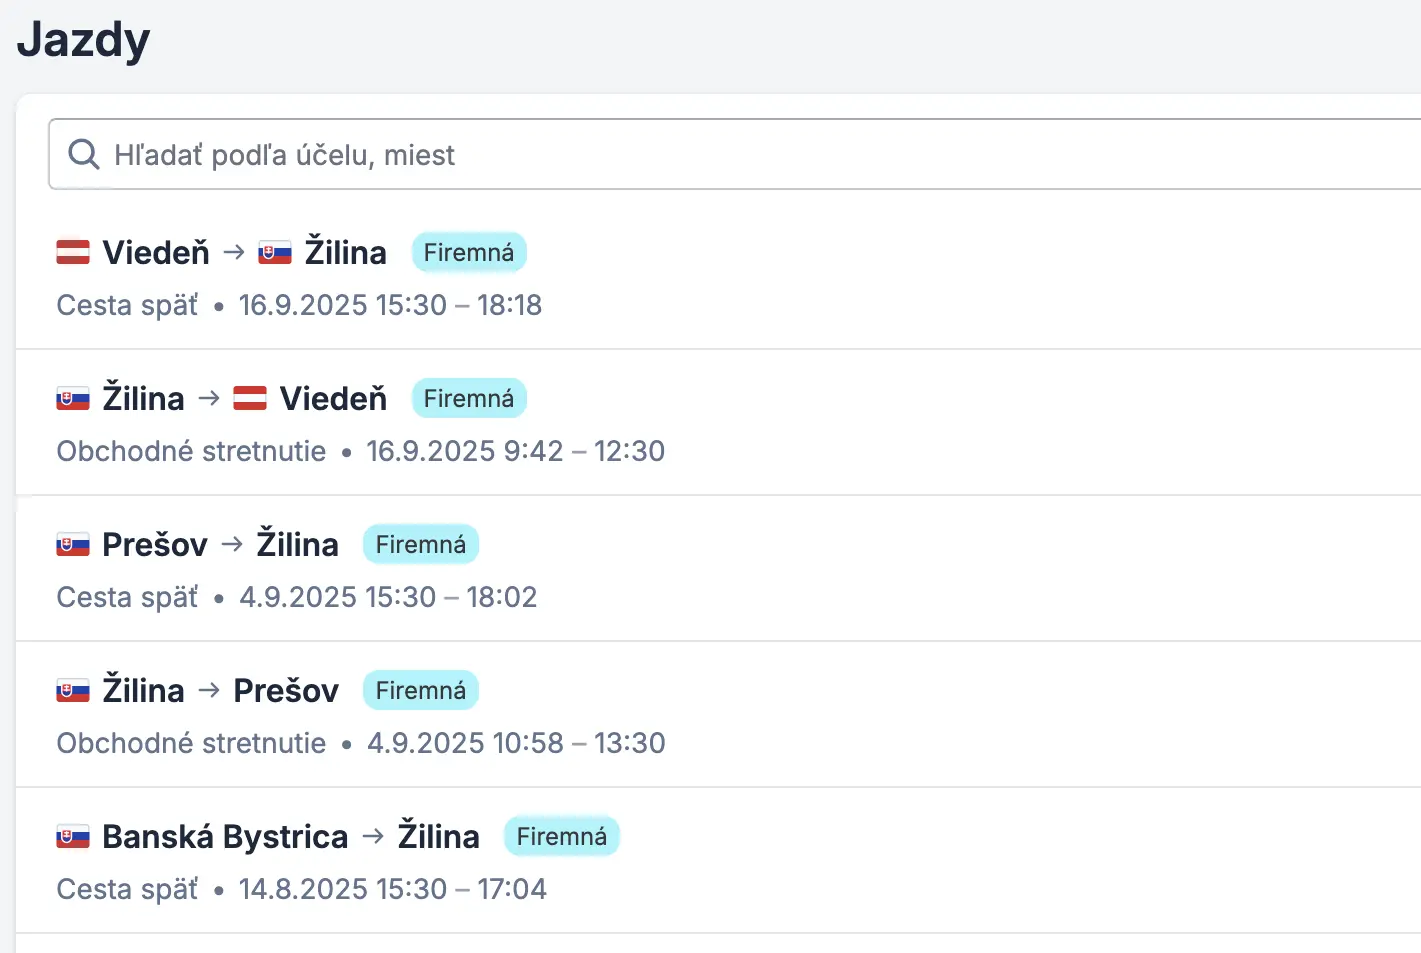
Task: Click Austrian flag beside Viedeň in second trip
Action: (x=250, y=398)
